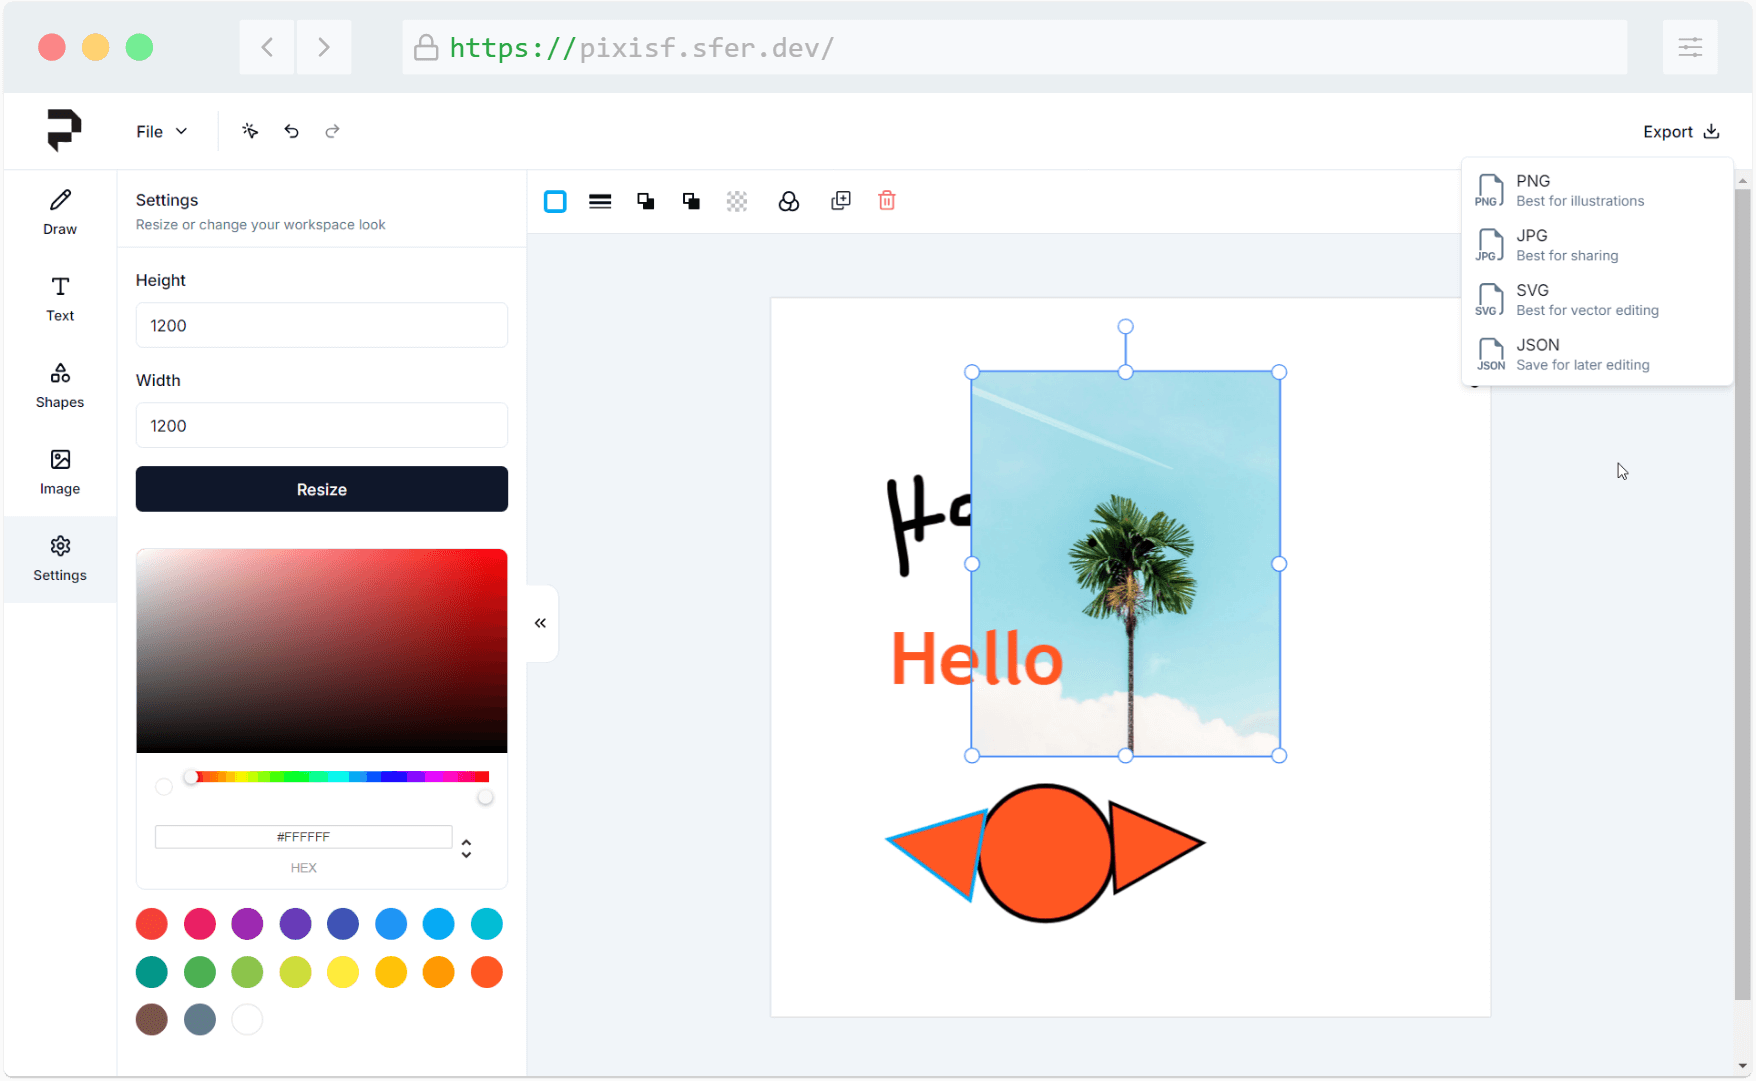Open the opacity checkerboard tool
Screen dimensions: 1756x1081
point(737,202)
